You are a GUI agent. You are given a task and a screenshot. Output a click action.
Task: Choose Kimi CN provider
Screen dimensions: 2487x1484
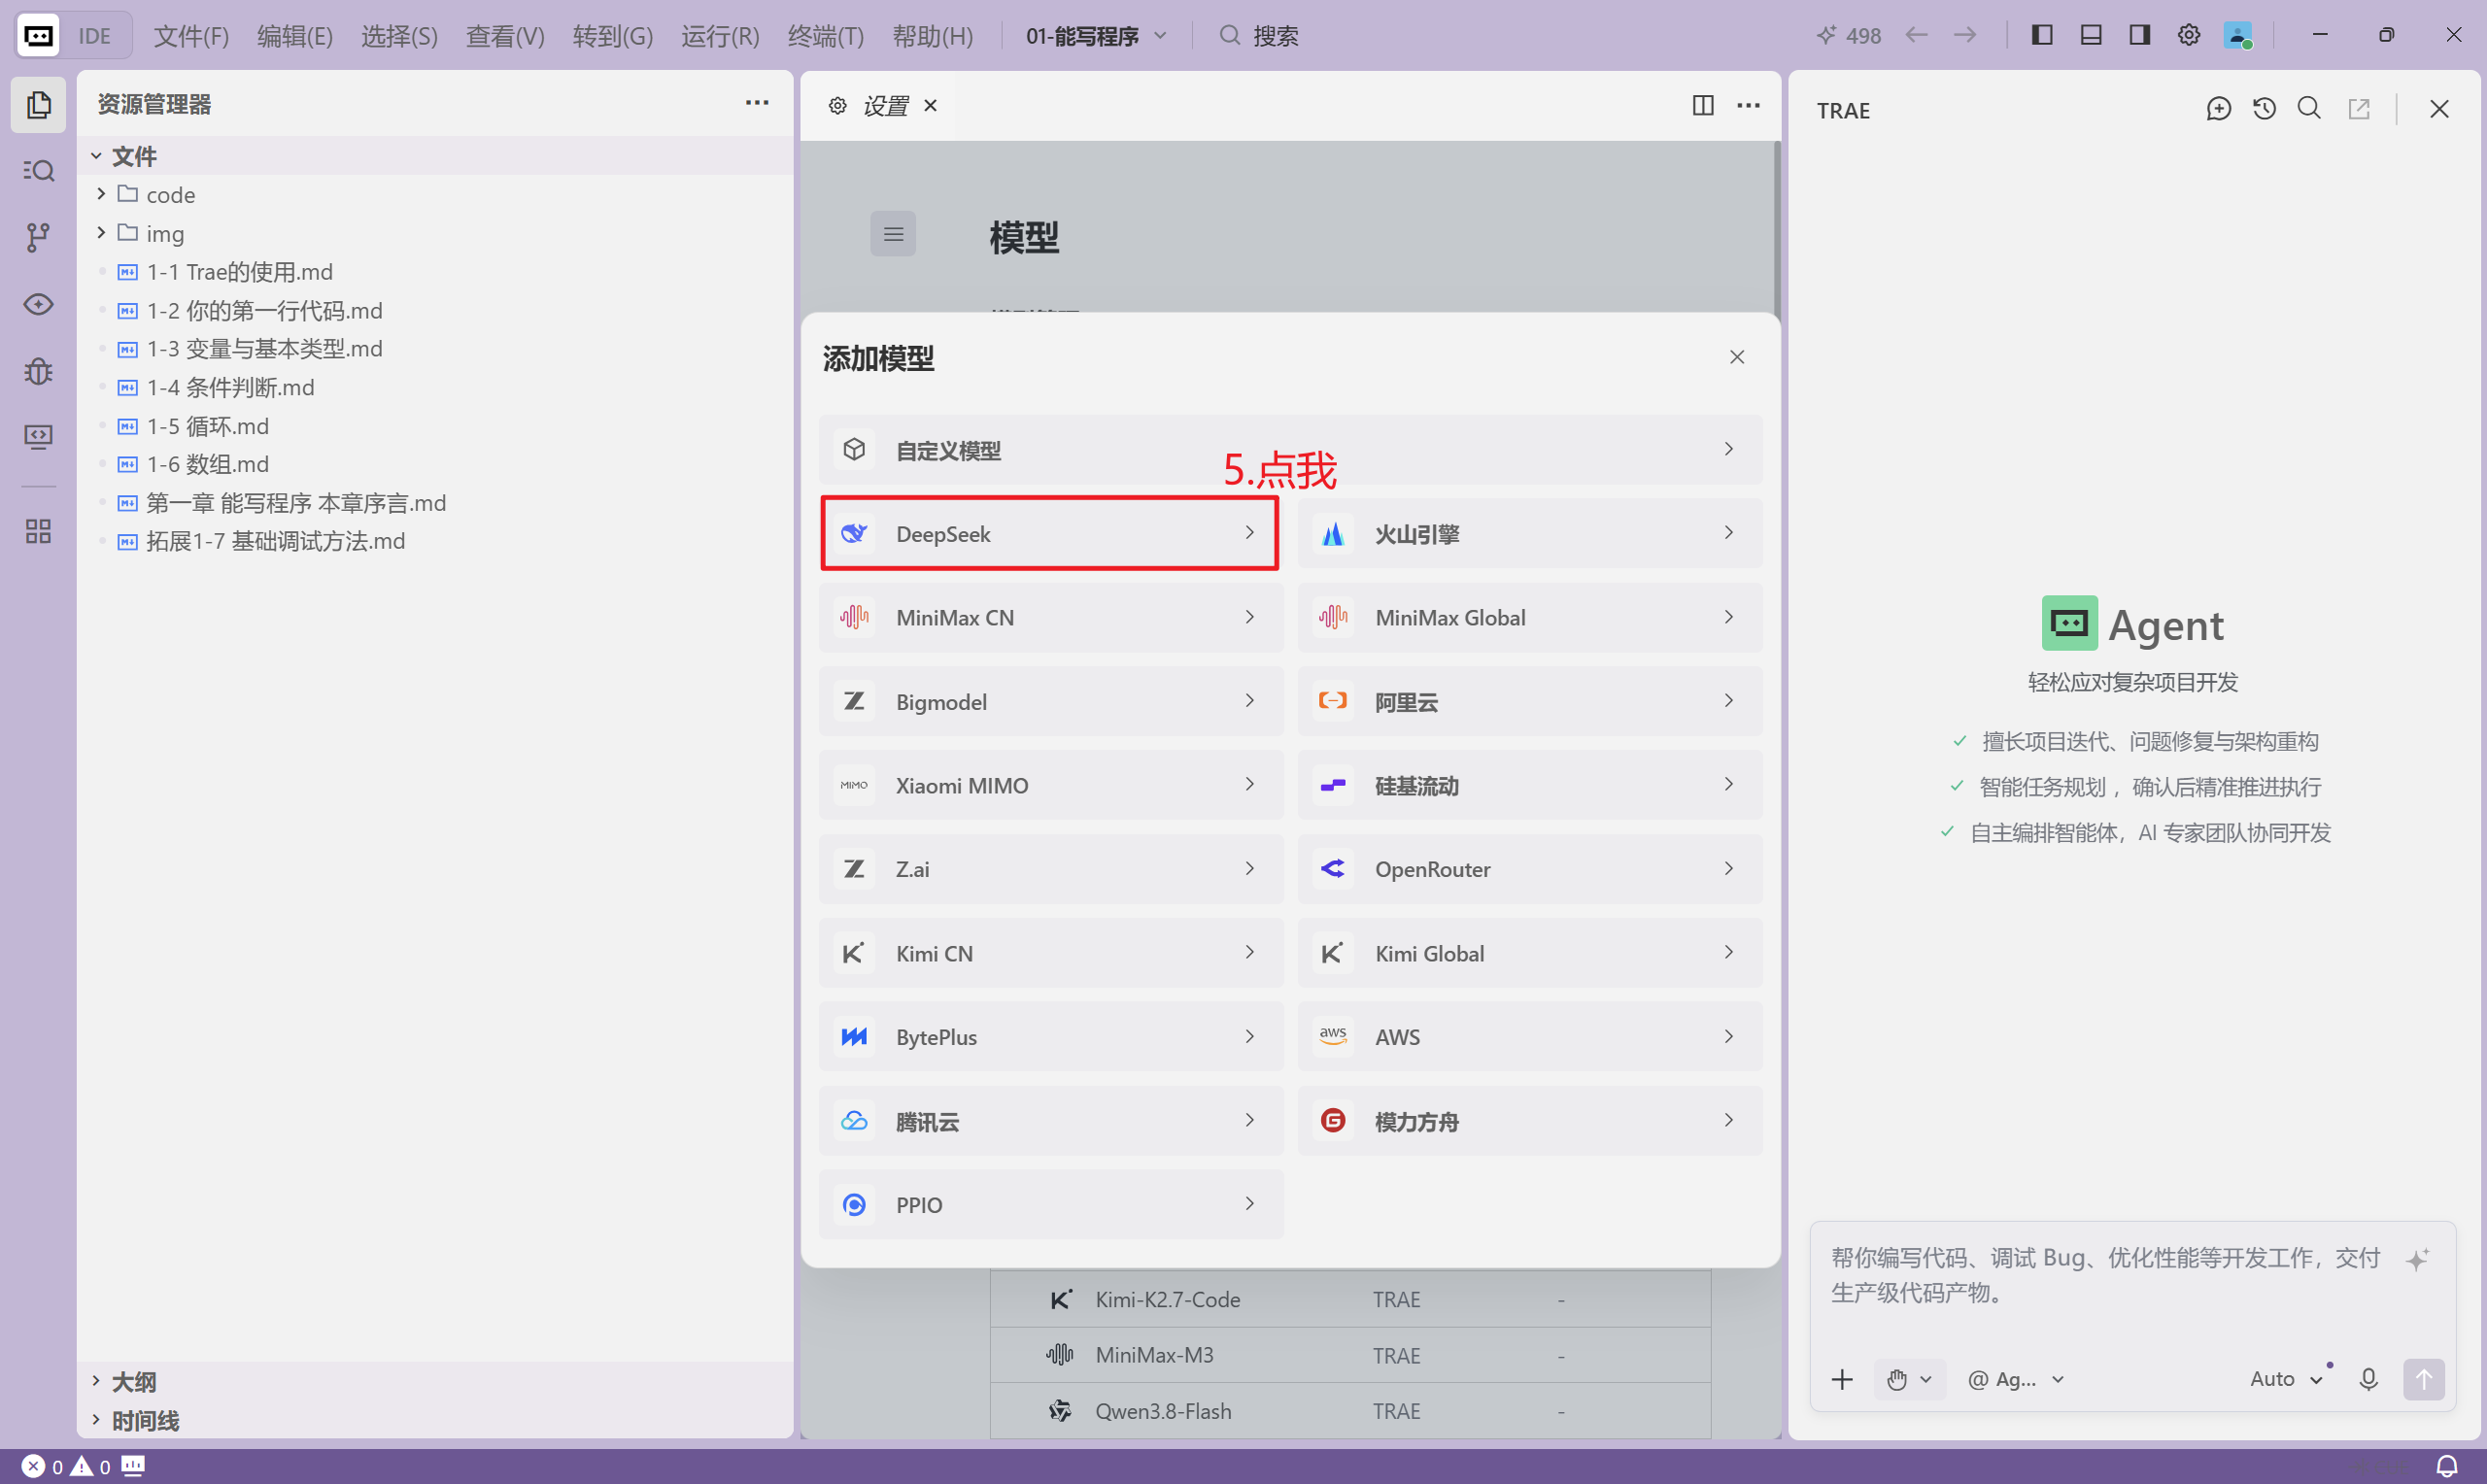[x=1051, y=953]
